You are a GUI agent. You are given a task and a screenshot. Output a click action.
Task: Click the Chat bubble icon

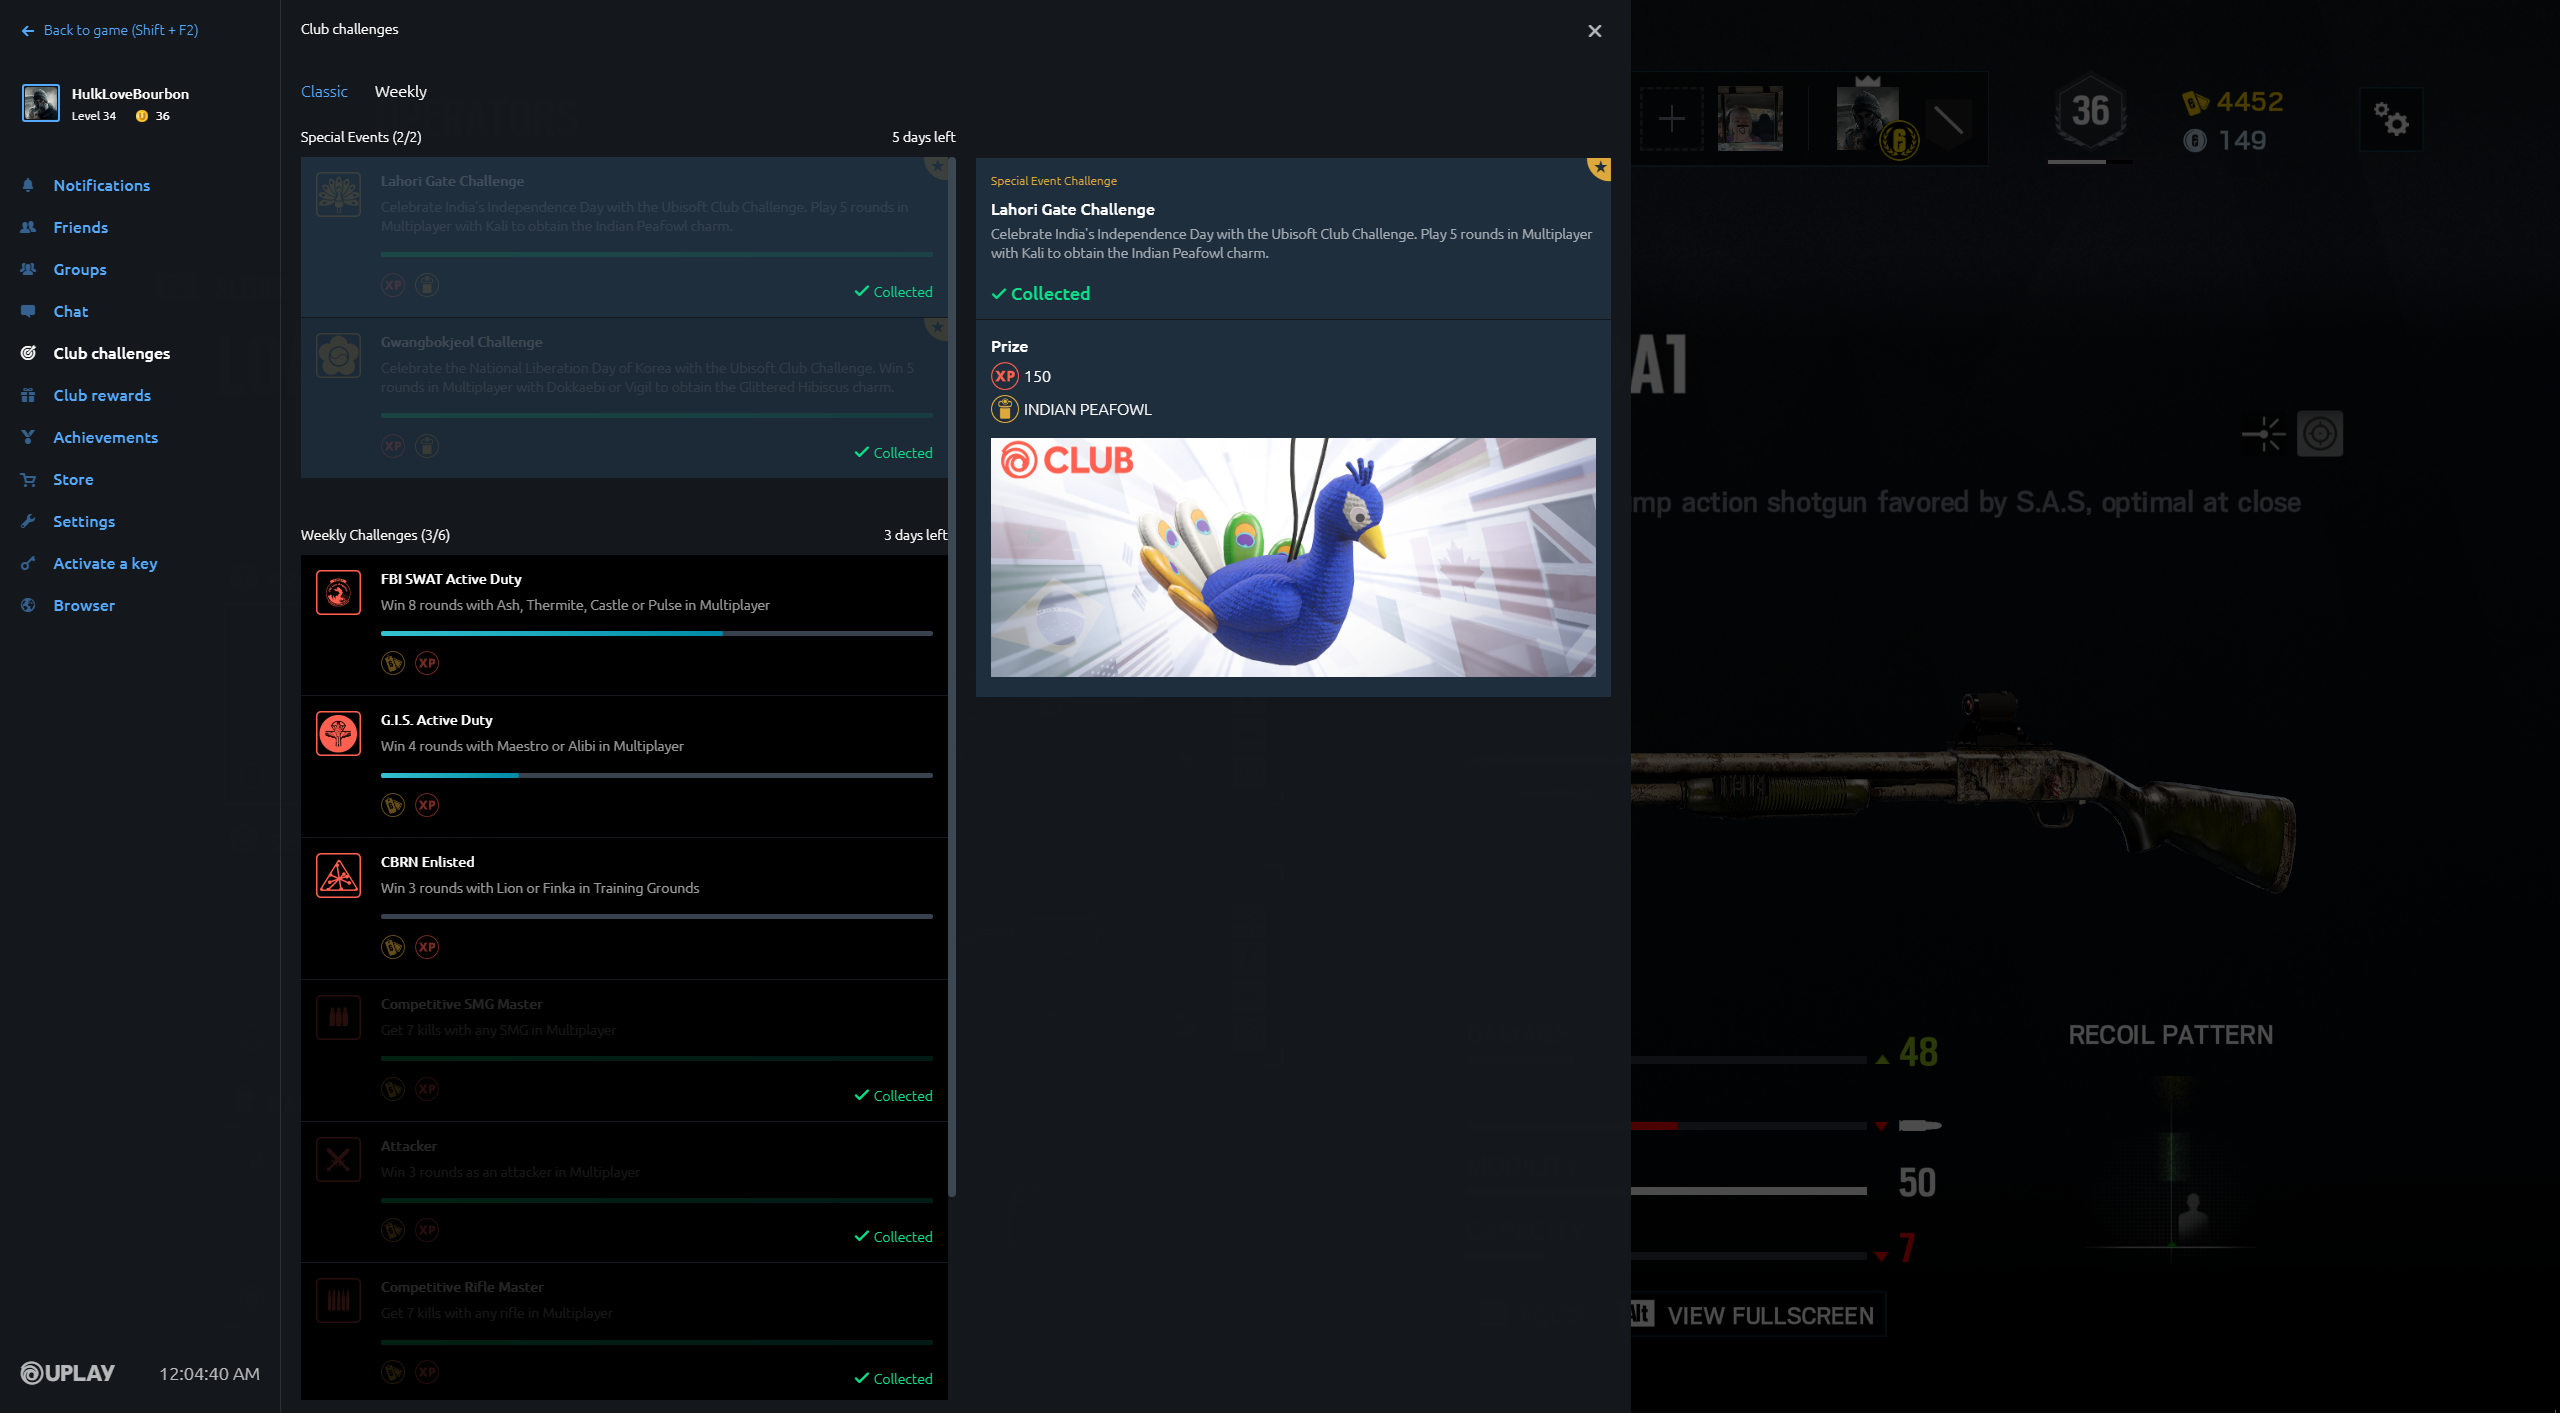click(x=28, y=311)
